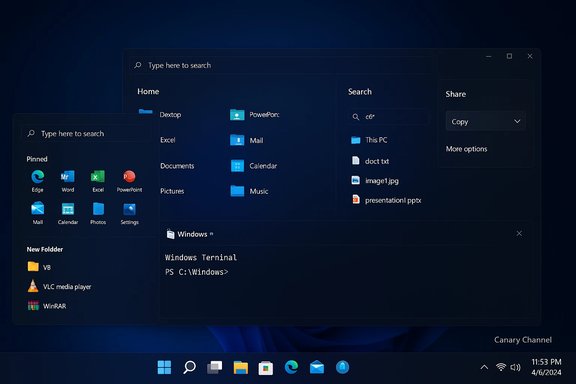Open the Music folder in Home
The width and height of the screenshot is (576, 384).
249,191
